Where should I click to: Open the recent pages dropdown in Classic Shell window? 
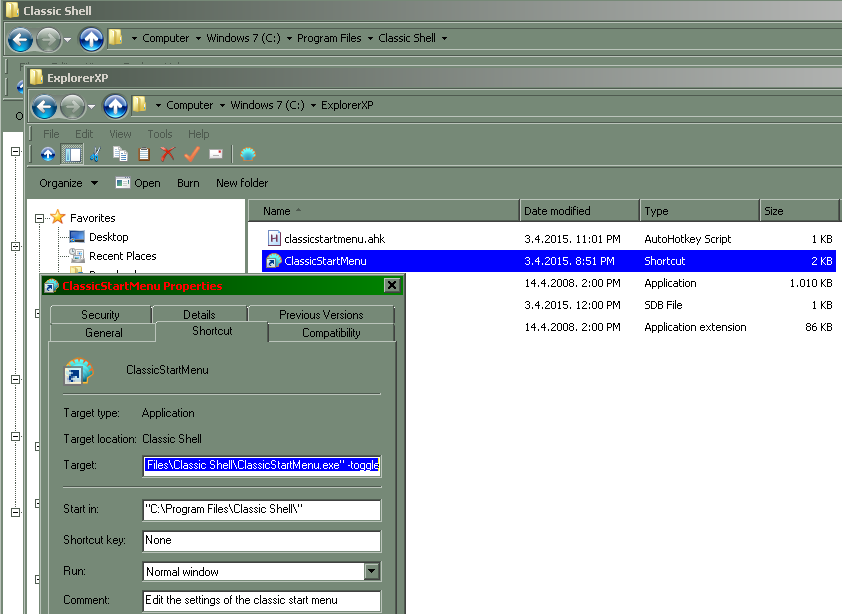coord(67,39)
